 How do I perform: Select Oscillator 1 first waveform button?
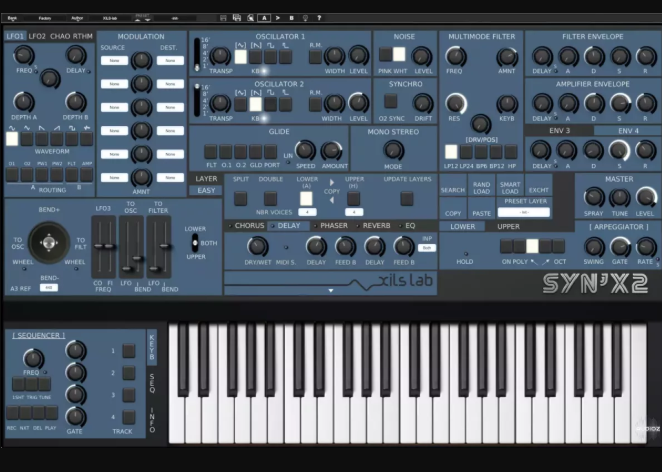(x=241, y=57)
